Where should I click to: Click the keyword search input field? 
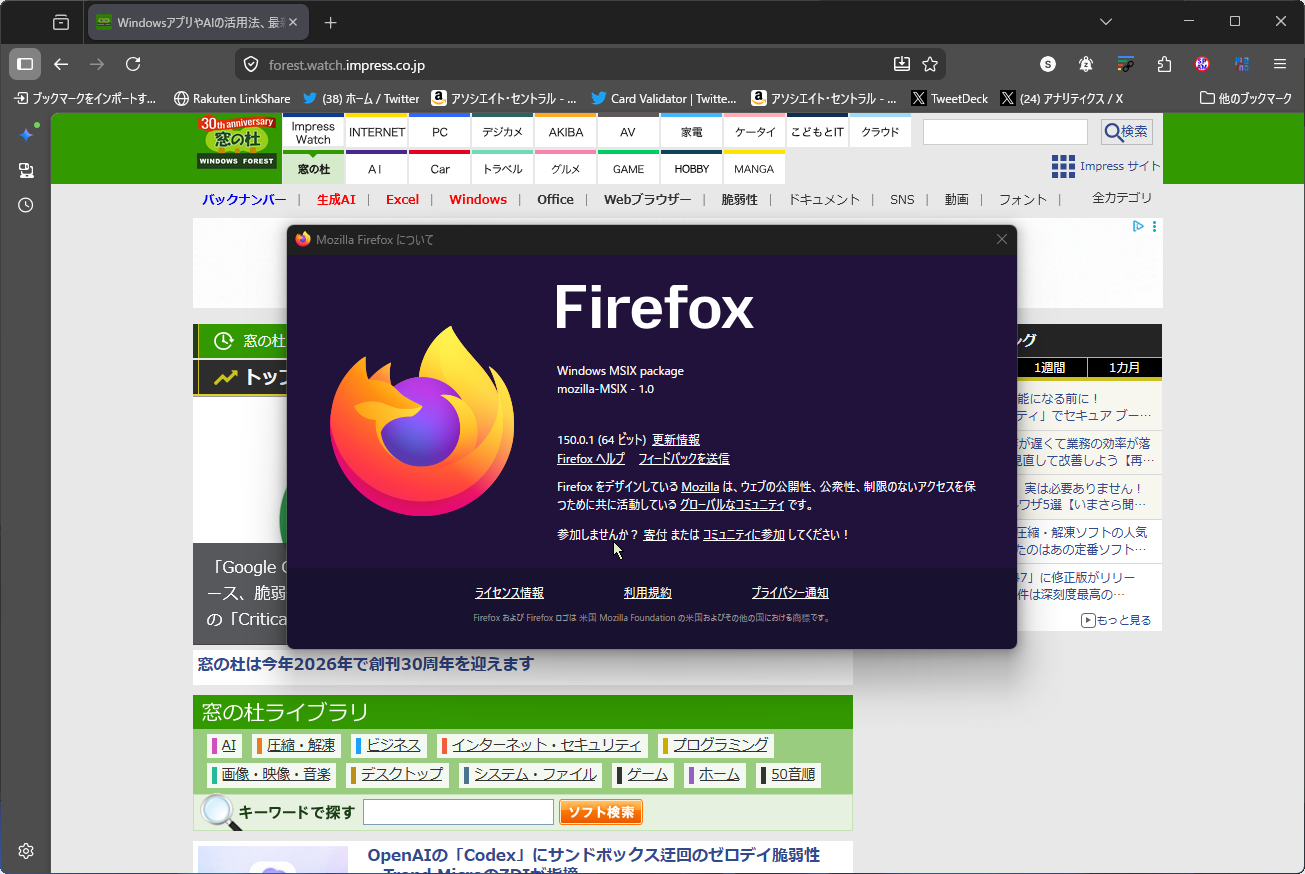[x=457, y=811]
